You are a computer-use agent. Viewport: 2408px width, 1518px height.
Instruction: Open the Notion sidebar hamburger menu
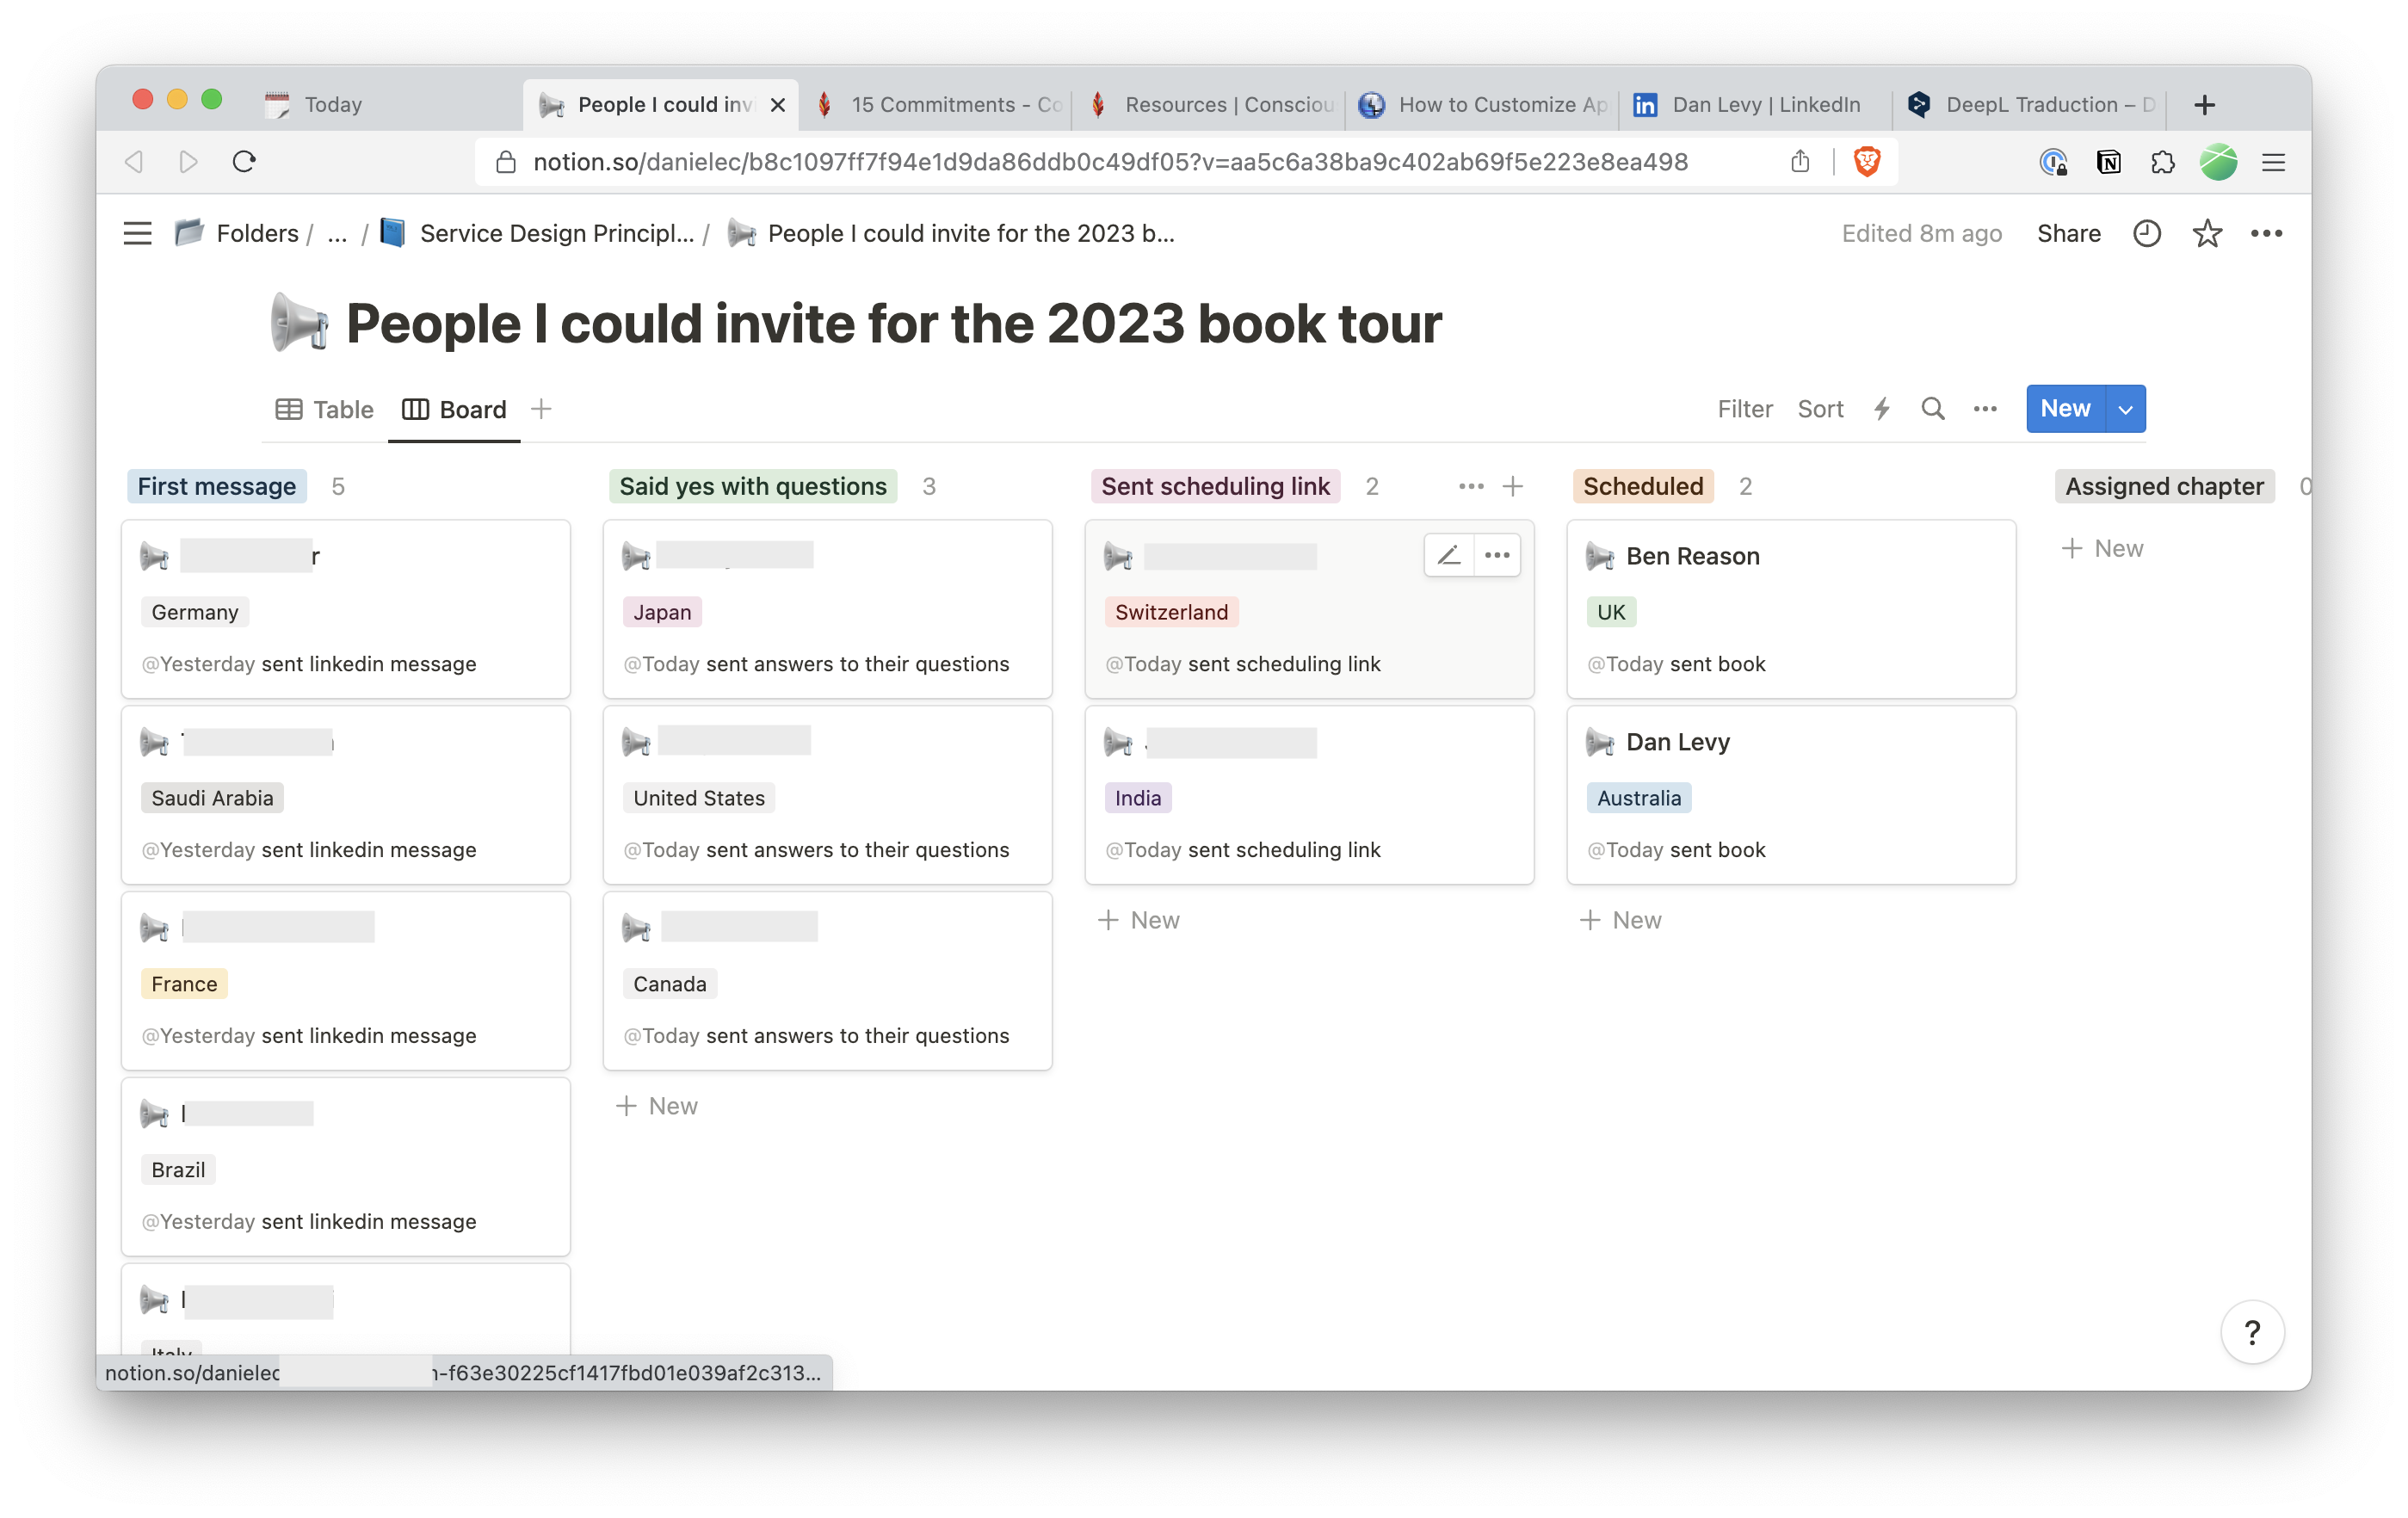(x=137, y=233)
